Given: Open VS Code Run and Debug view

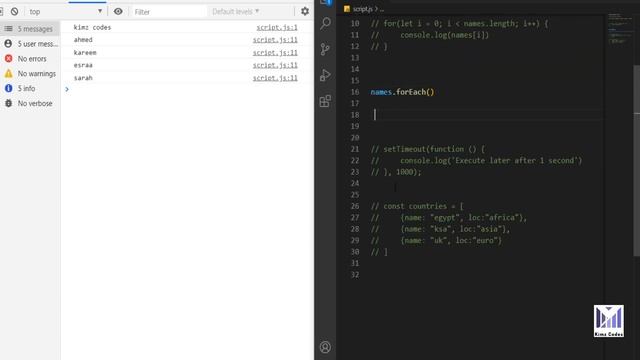Looking at the screenshot, I should click(x=325, y=75).
